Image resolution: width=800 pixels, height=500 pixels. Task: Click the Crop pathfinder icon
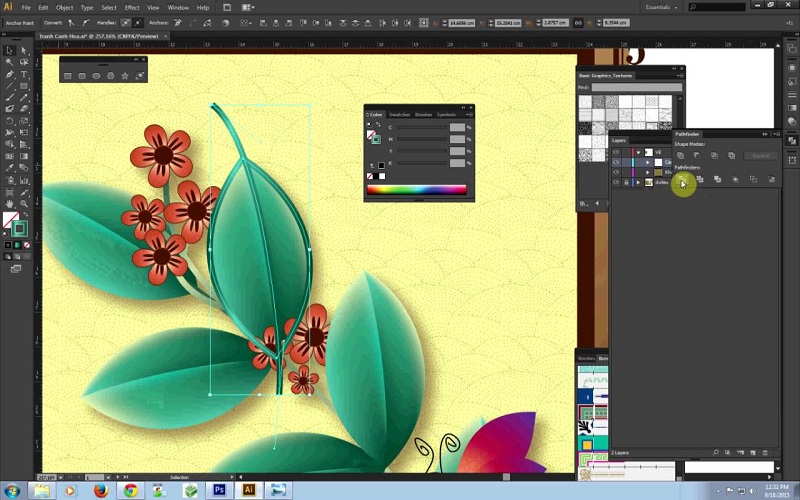coord(735,180)
